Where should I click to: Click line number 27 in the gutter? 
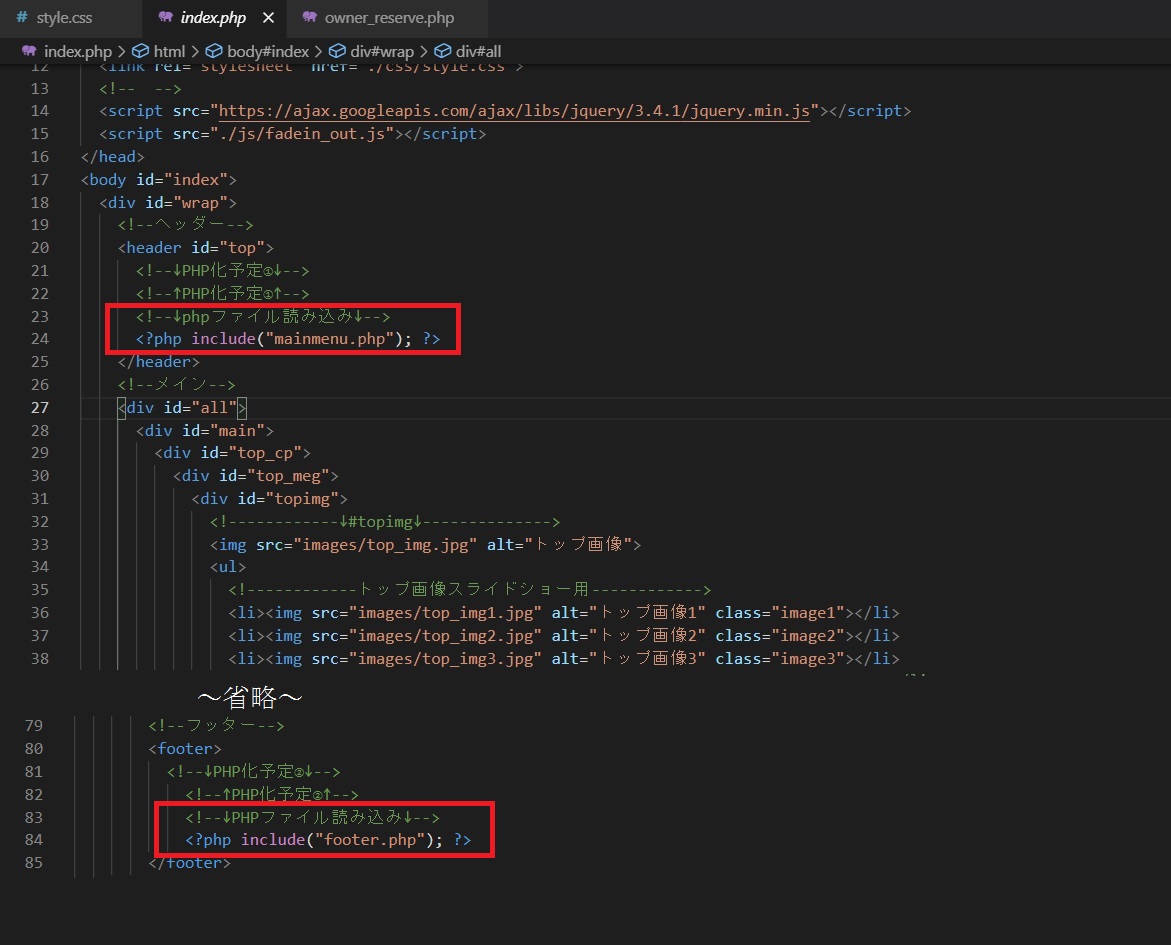click(x=39, y=407)
